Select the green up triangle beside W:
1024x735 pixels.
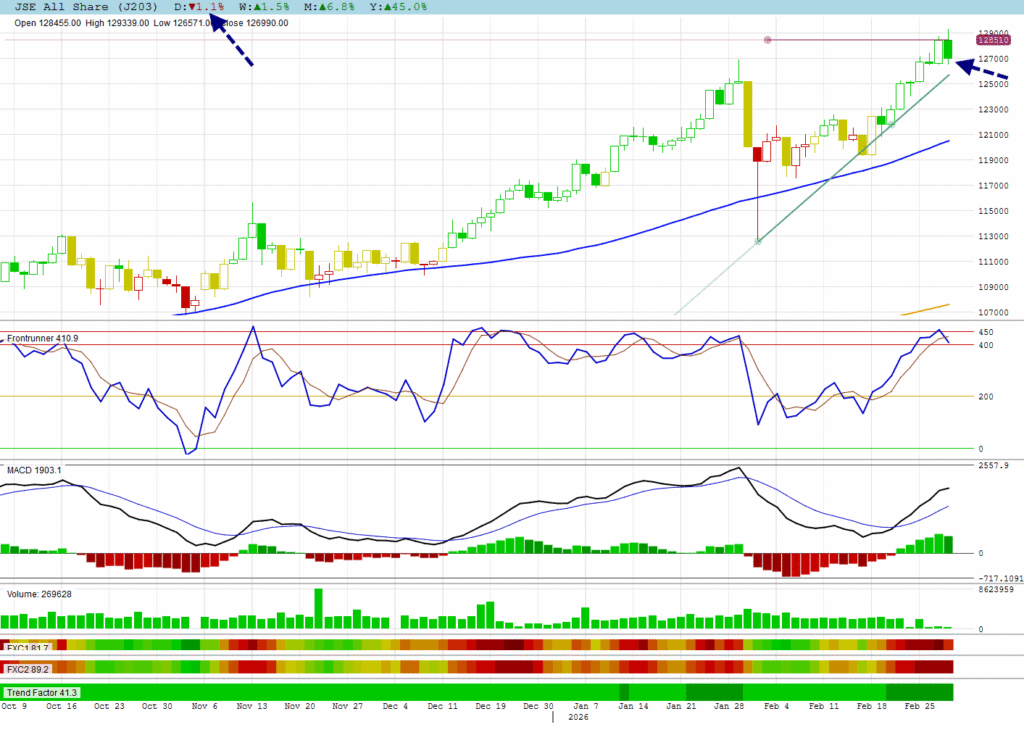[257, 6]
